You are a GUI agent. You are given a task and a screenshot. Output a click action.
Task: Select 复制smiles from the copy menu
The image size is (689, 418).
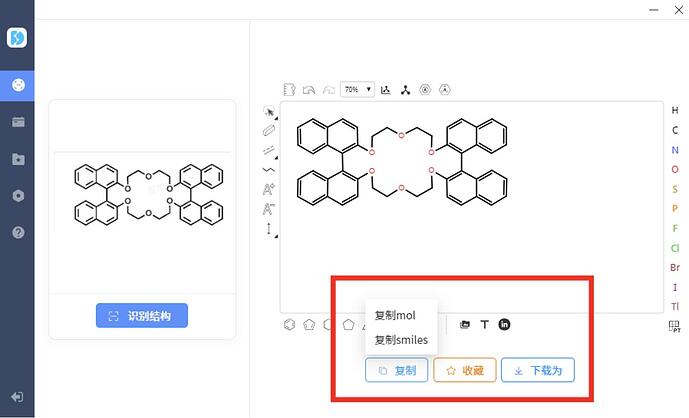click(401, 340)
